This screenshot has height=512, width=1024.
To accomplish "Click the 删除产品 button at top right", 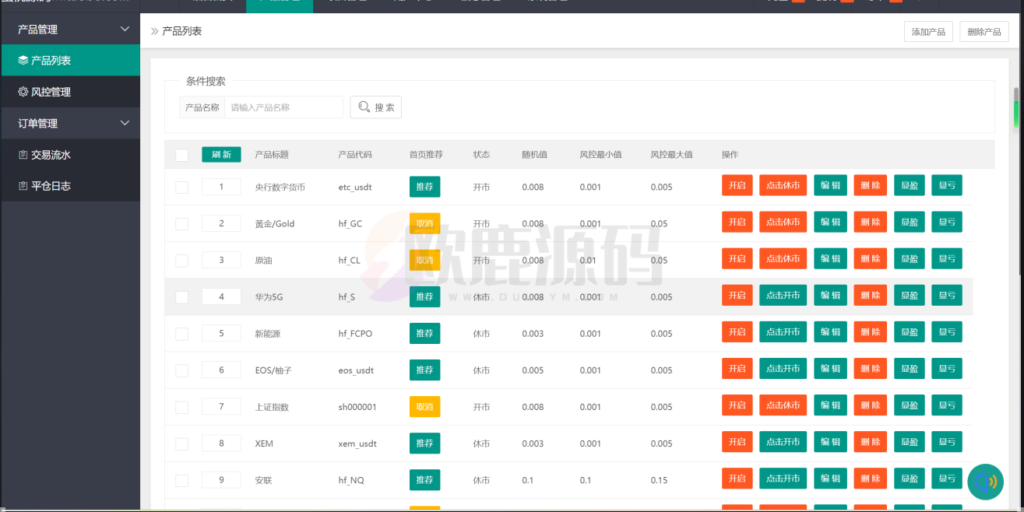I will point(984,32).
